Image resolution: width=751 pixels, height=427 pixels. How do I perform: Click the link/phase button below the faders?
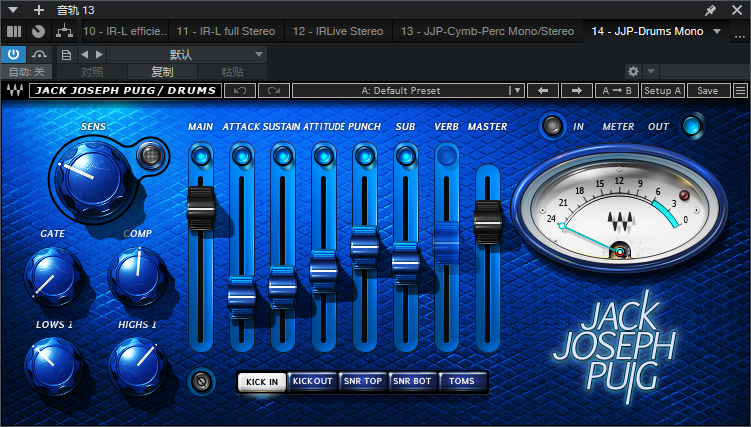click(201, 381)
